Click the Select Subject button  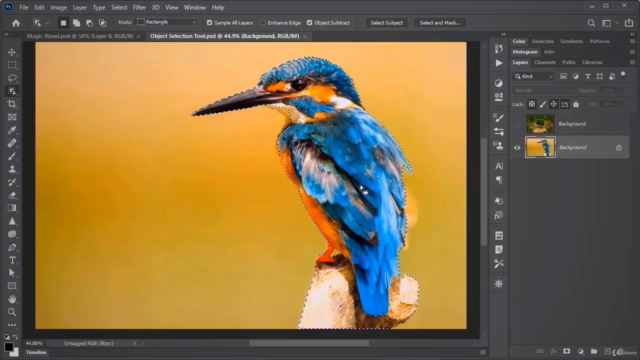pos(387,23)
